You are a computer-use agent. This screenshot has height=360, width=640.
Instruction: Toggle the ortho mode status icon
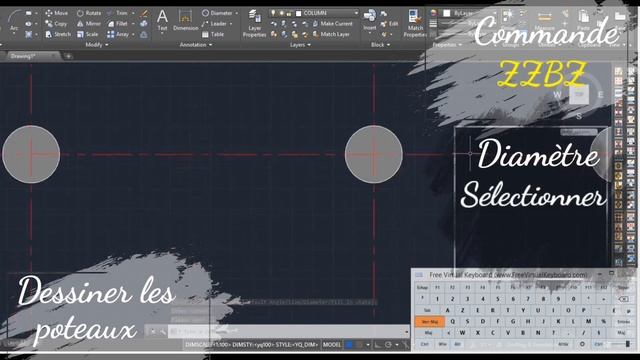(x=378, y=345)
